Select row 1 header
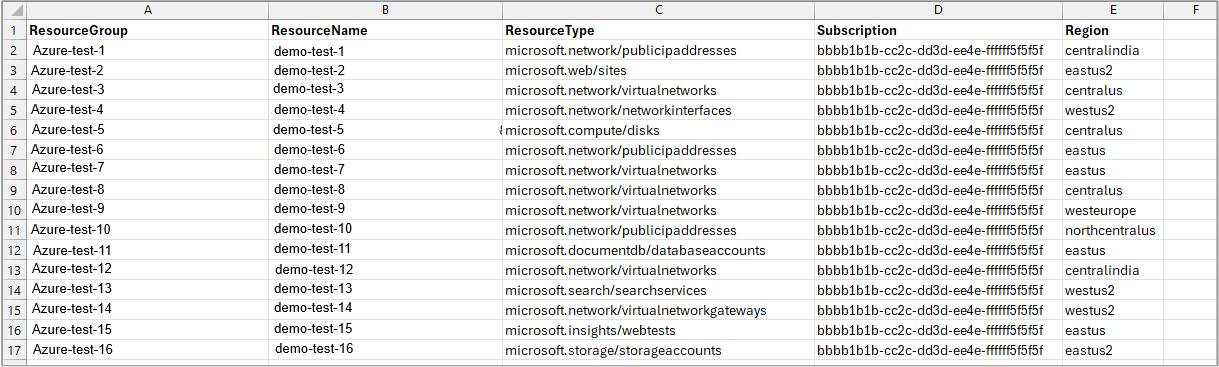This screenshot has height=367, width=1219. (x=14, y=30)
